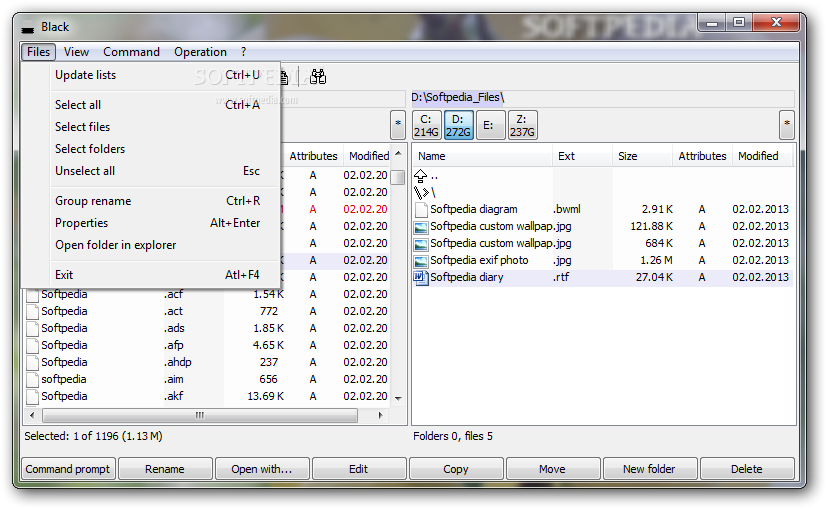Image resolution: width=827 pixels, height=509 pixels.
Task: Click the Softpedia .ahdp file icon
Action: [x=33, y=362]
